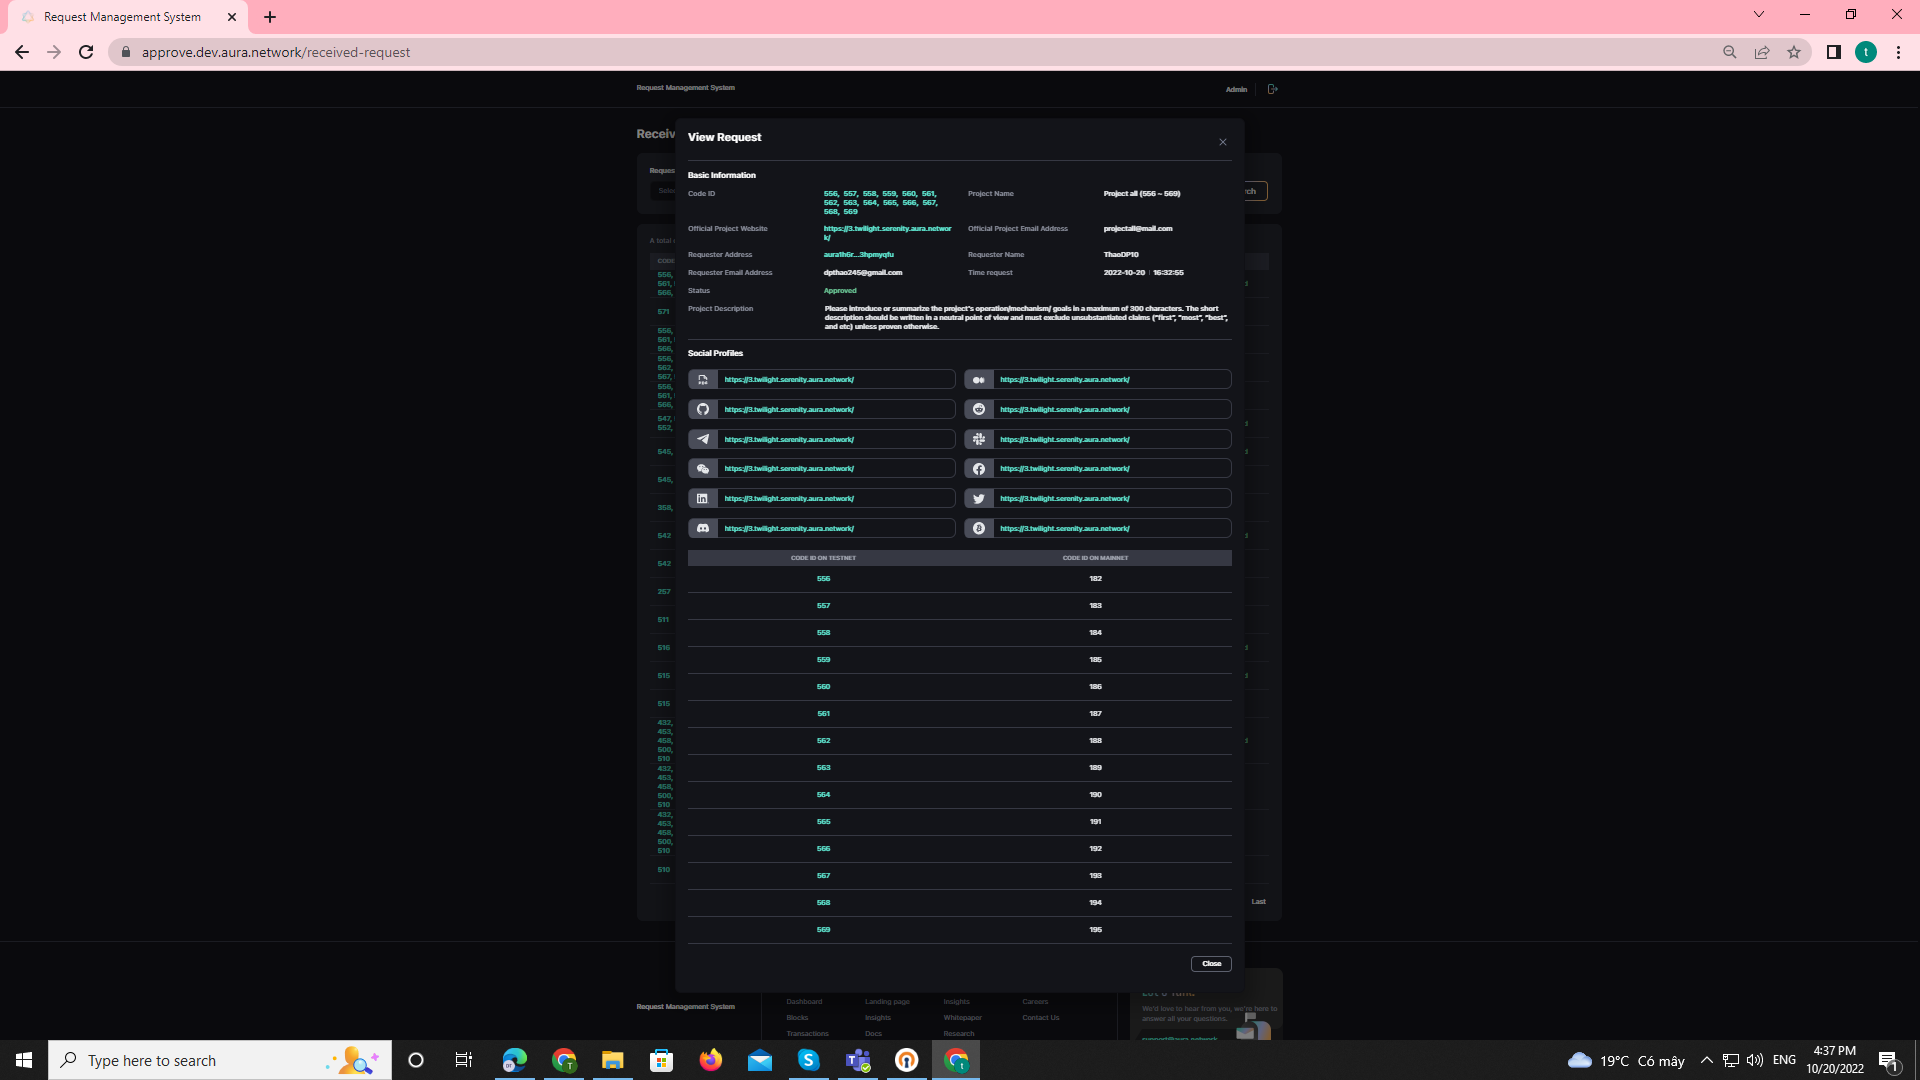Click the Medium social profile icon
Screen dimensions: 1920x1080
click(979, 379)
